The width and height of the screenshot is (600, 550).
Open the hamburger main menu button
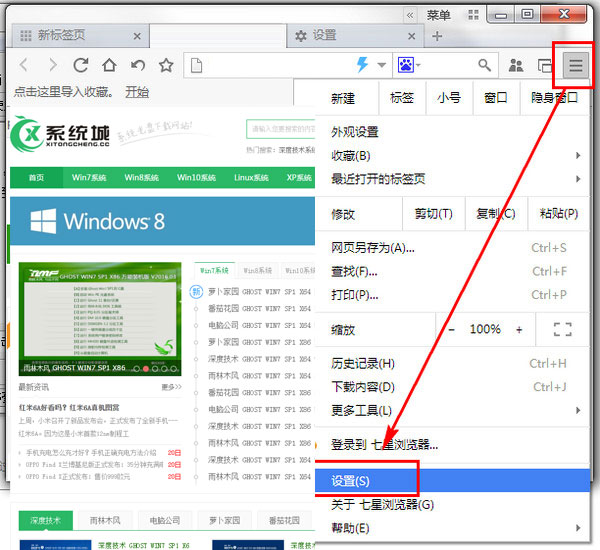(x=575, y=65)
